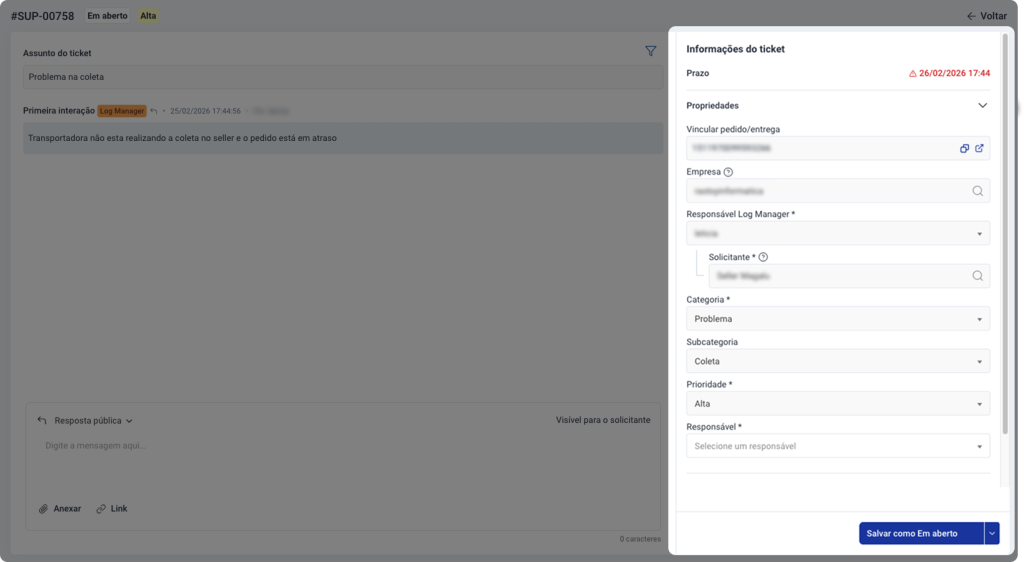Open the arrow next to Salvar button
This screenshot has width=1024, height=562.
coord(992,534)
